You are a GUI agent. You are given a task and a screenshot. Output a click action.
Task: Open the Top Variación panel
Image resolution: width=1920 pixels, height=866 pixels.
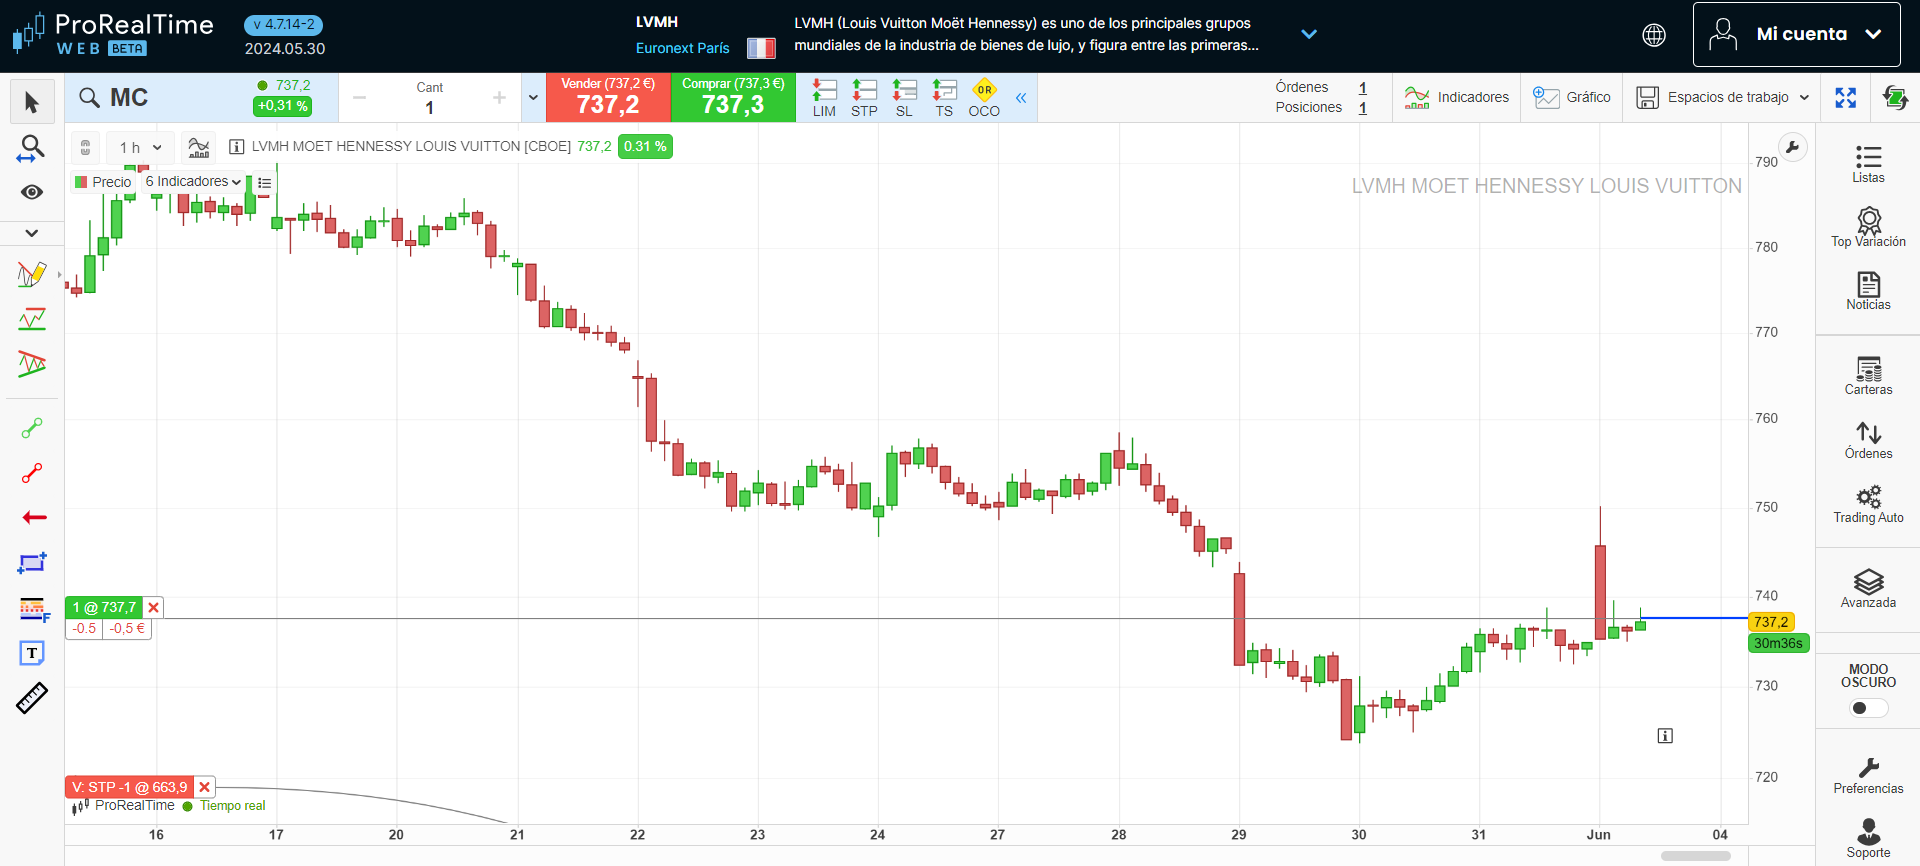click(x=1868, y=227)
